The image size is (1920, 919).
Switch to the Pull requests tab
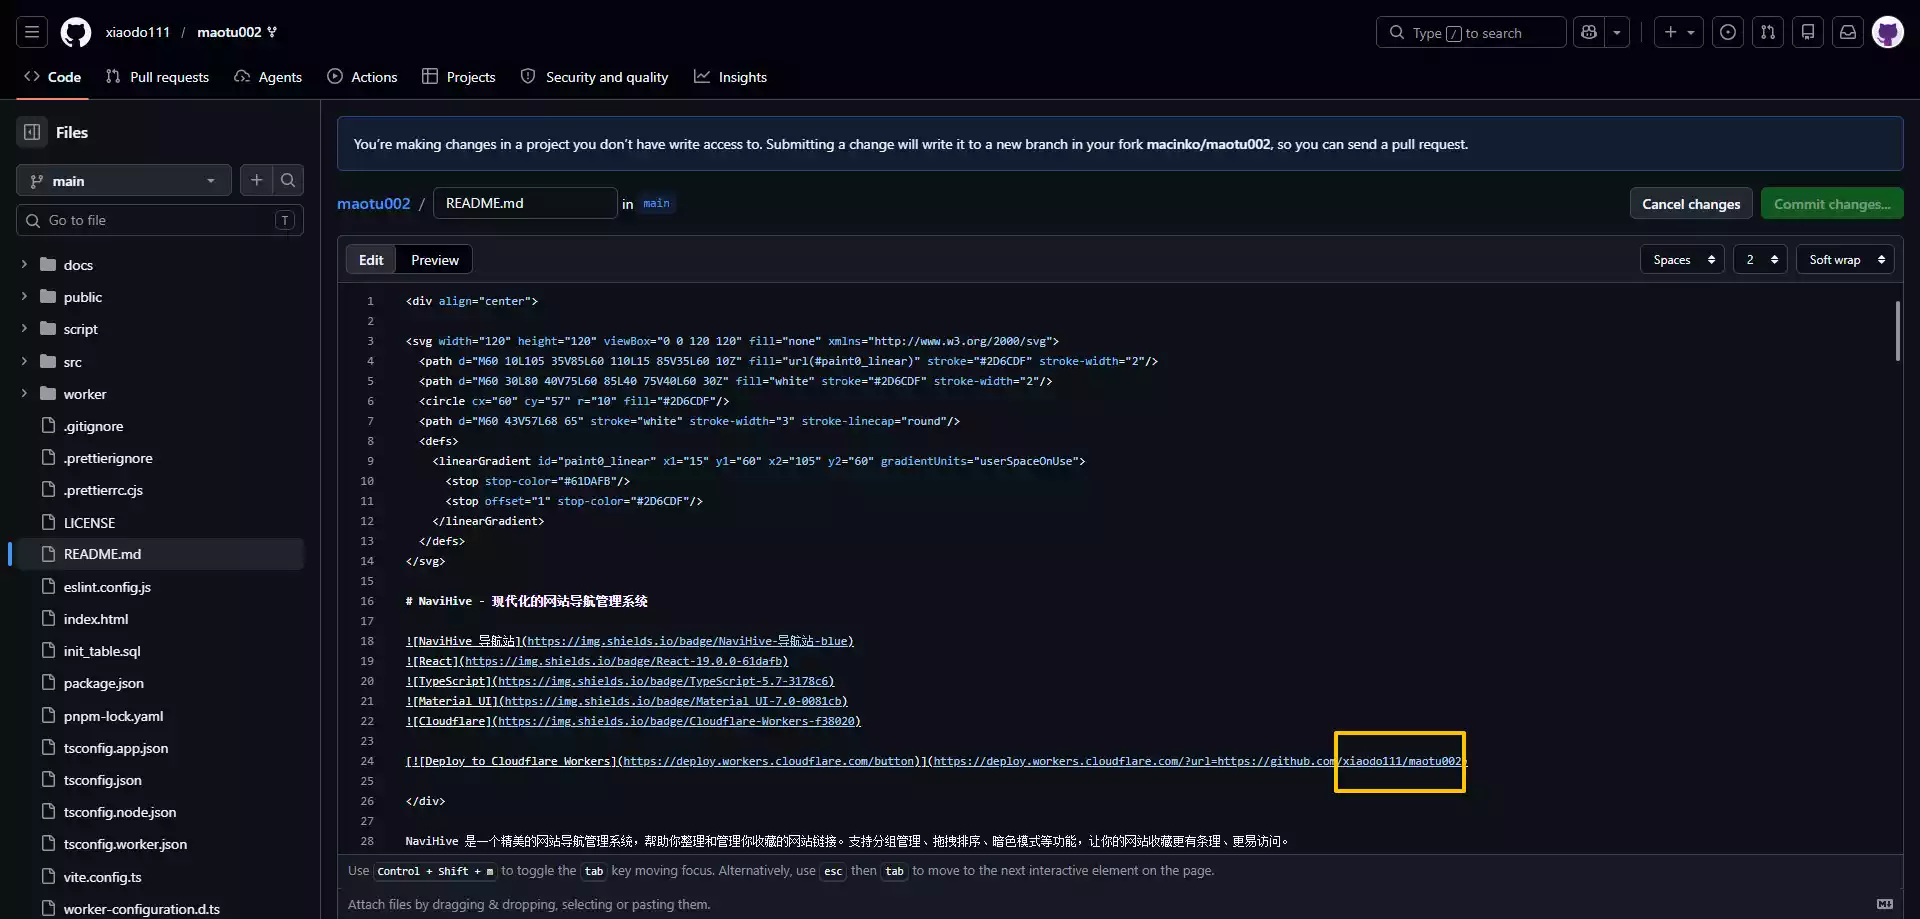tap(158, 77)
